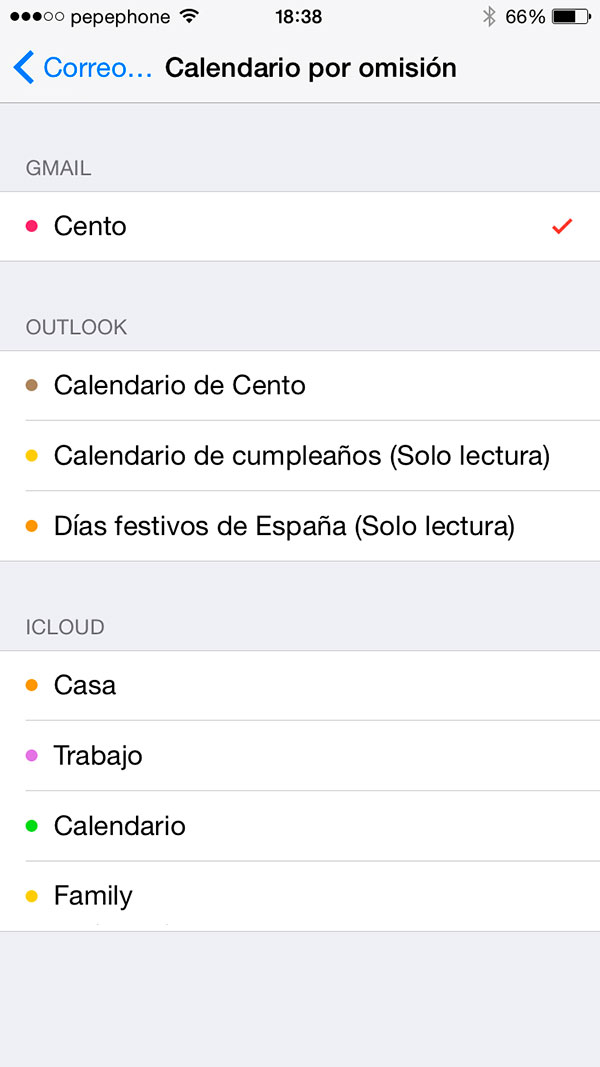Tap the back chevron arrow icon
Screen dimensions: 600x1067
[x=24, y=68]
